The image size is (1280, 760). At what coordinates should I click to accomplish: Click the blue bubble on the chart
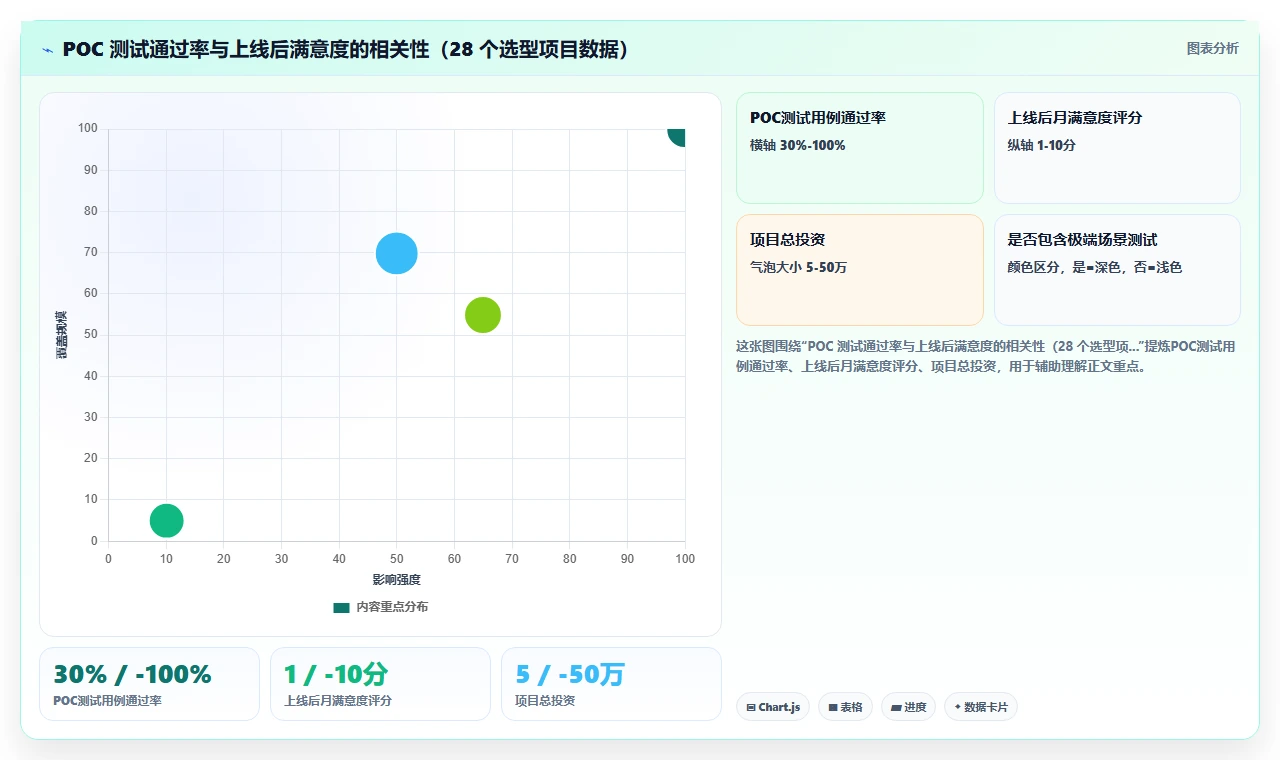point(397,253)
